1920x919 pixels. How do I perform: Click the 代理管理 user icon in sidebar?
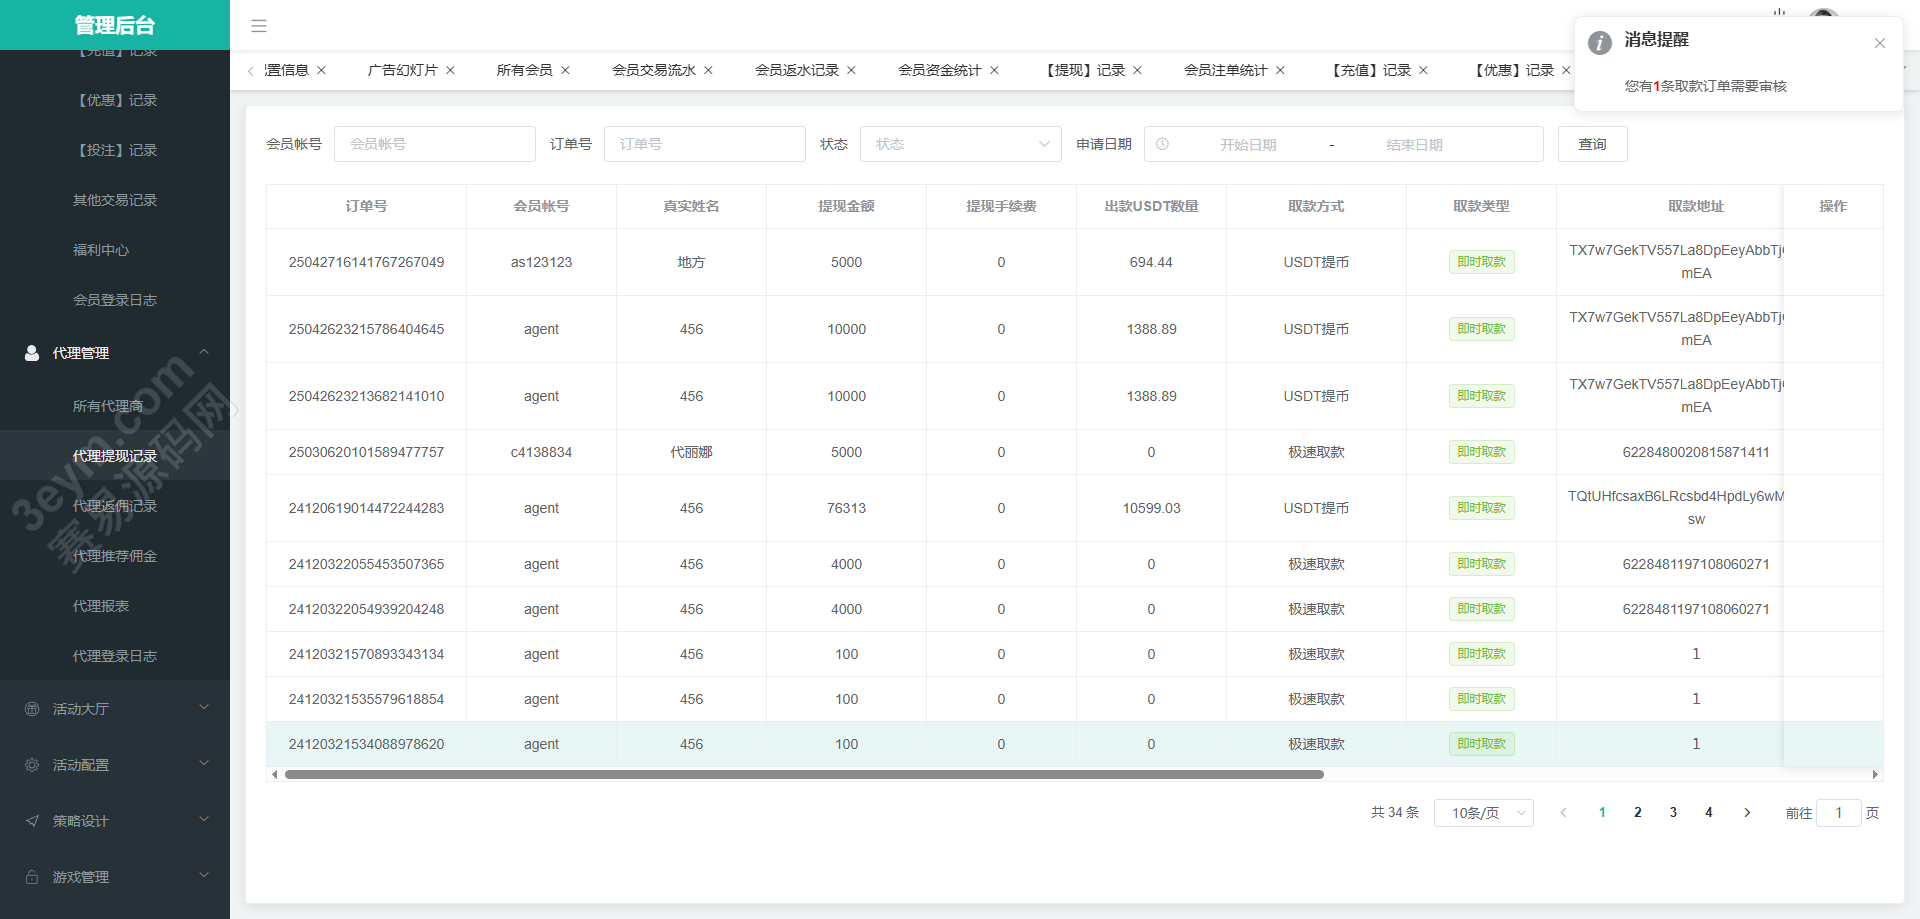[x=32, y=353]
